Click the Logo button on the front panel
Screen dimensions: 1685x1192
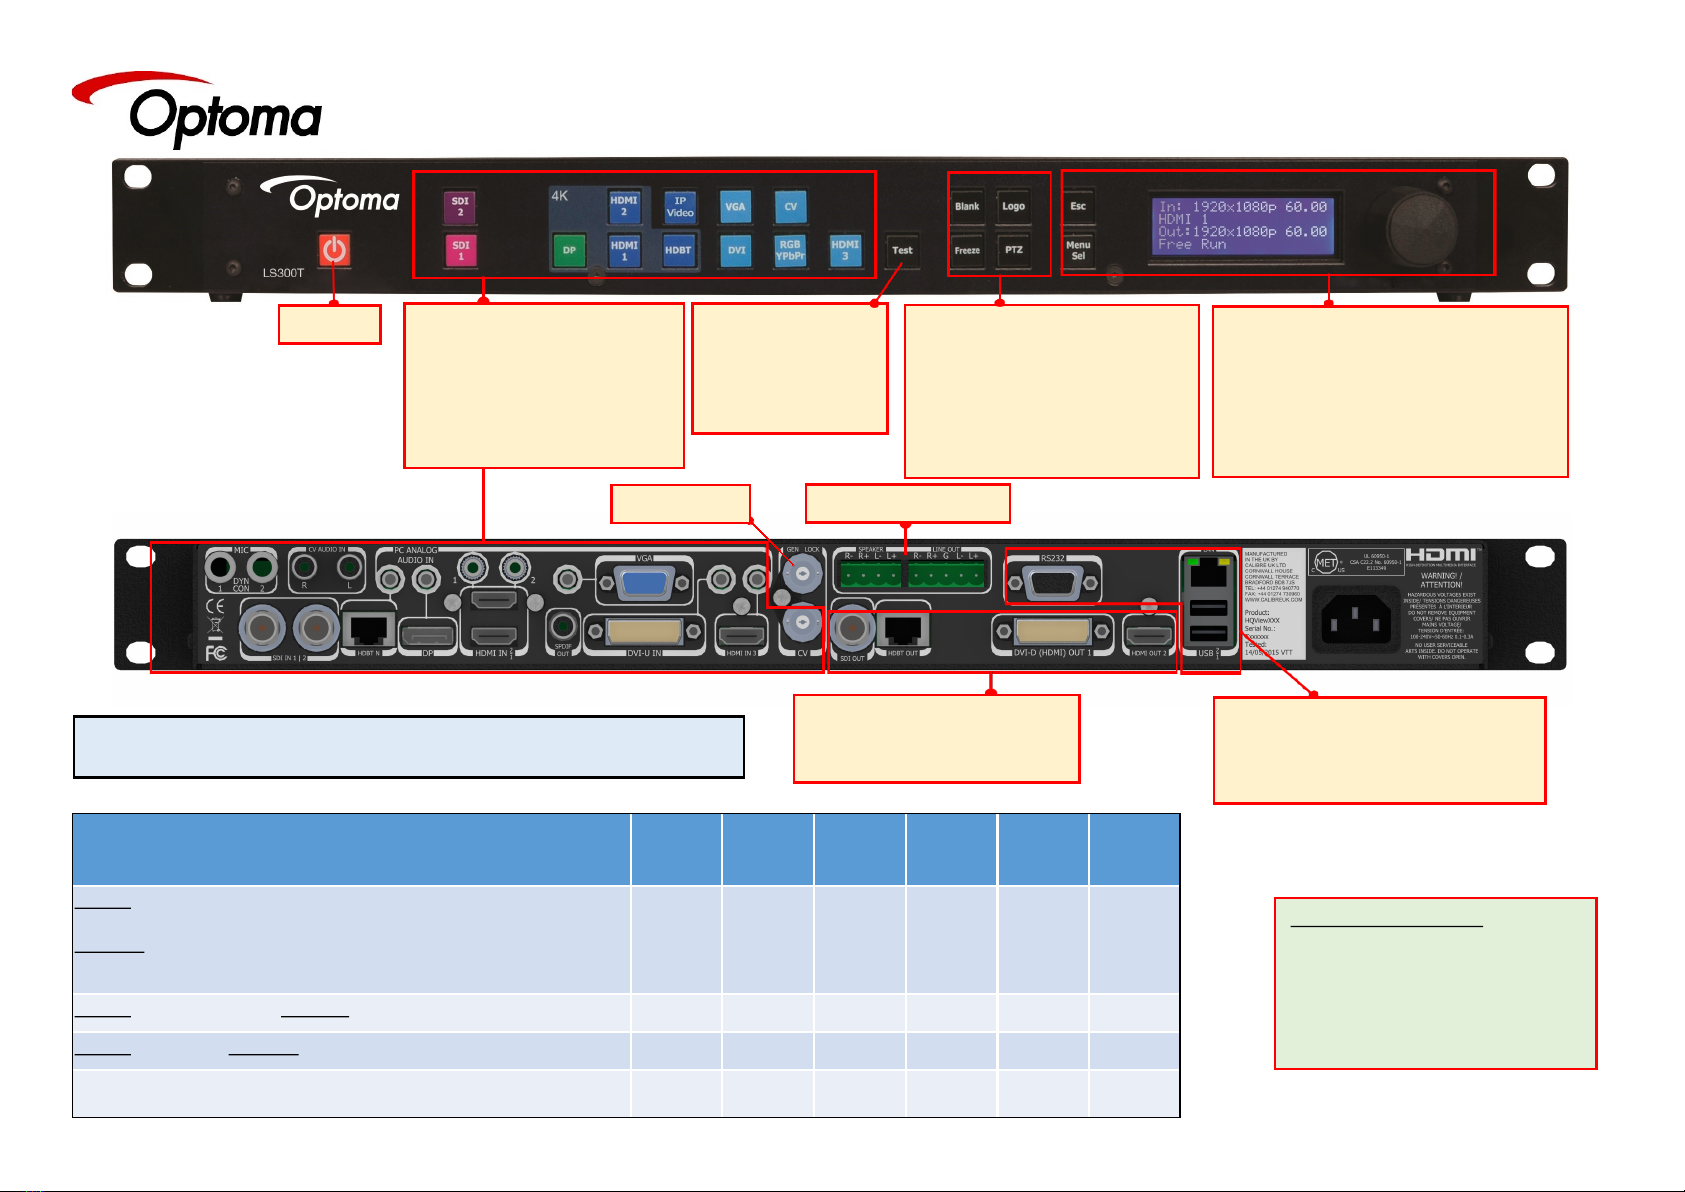click(1013, 207)
